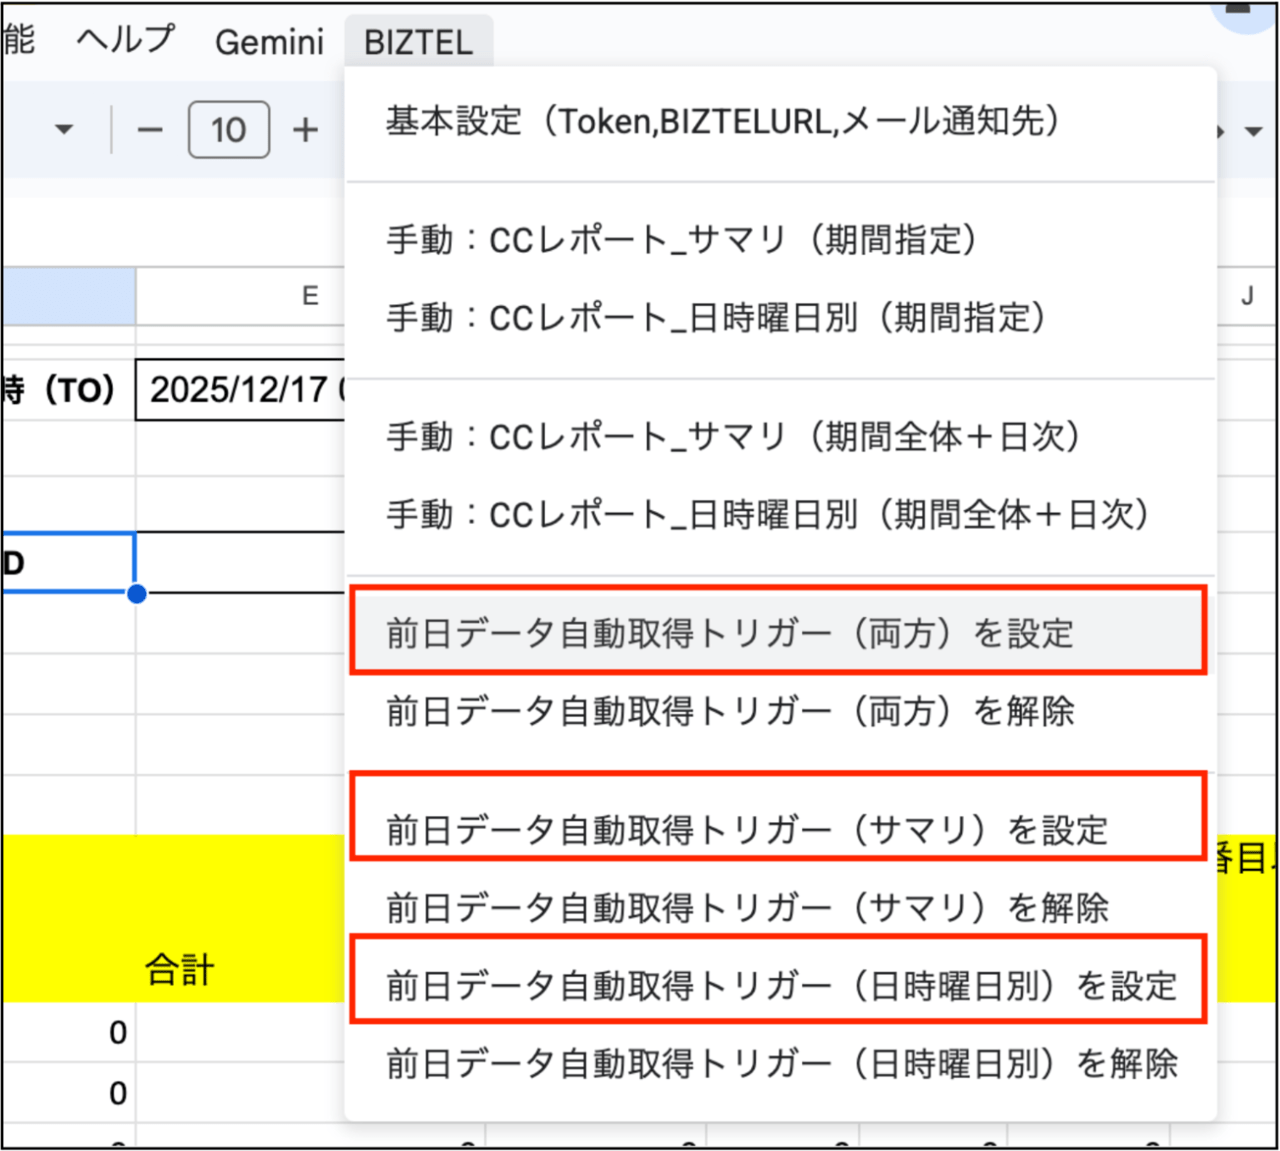Click 前日データ自動取得トリガー（日時曜日別）を解除
Screen dimensions: 1280x1151
coord(782,1064)
